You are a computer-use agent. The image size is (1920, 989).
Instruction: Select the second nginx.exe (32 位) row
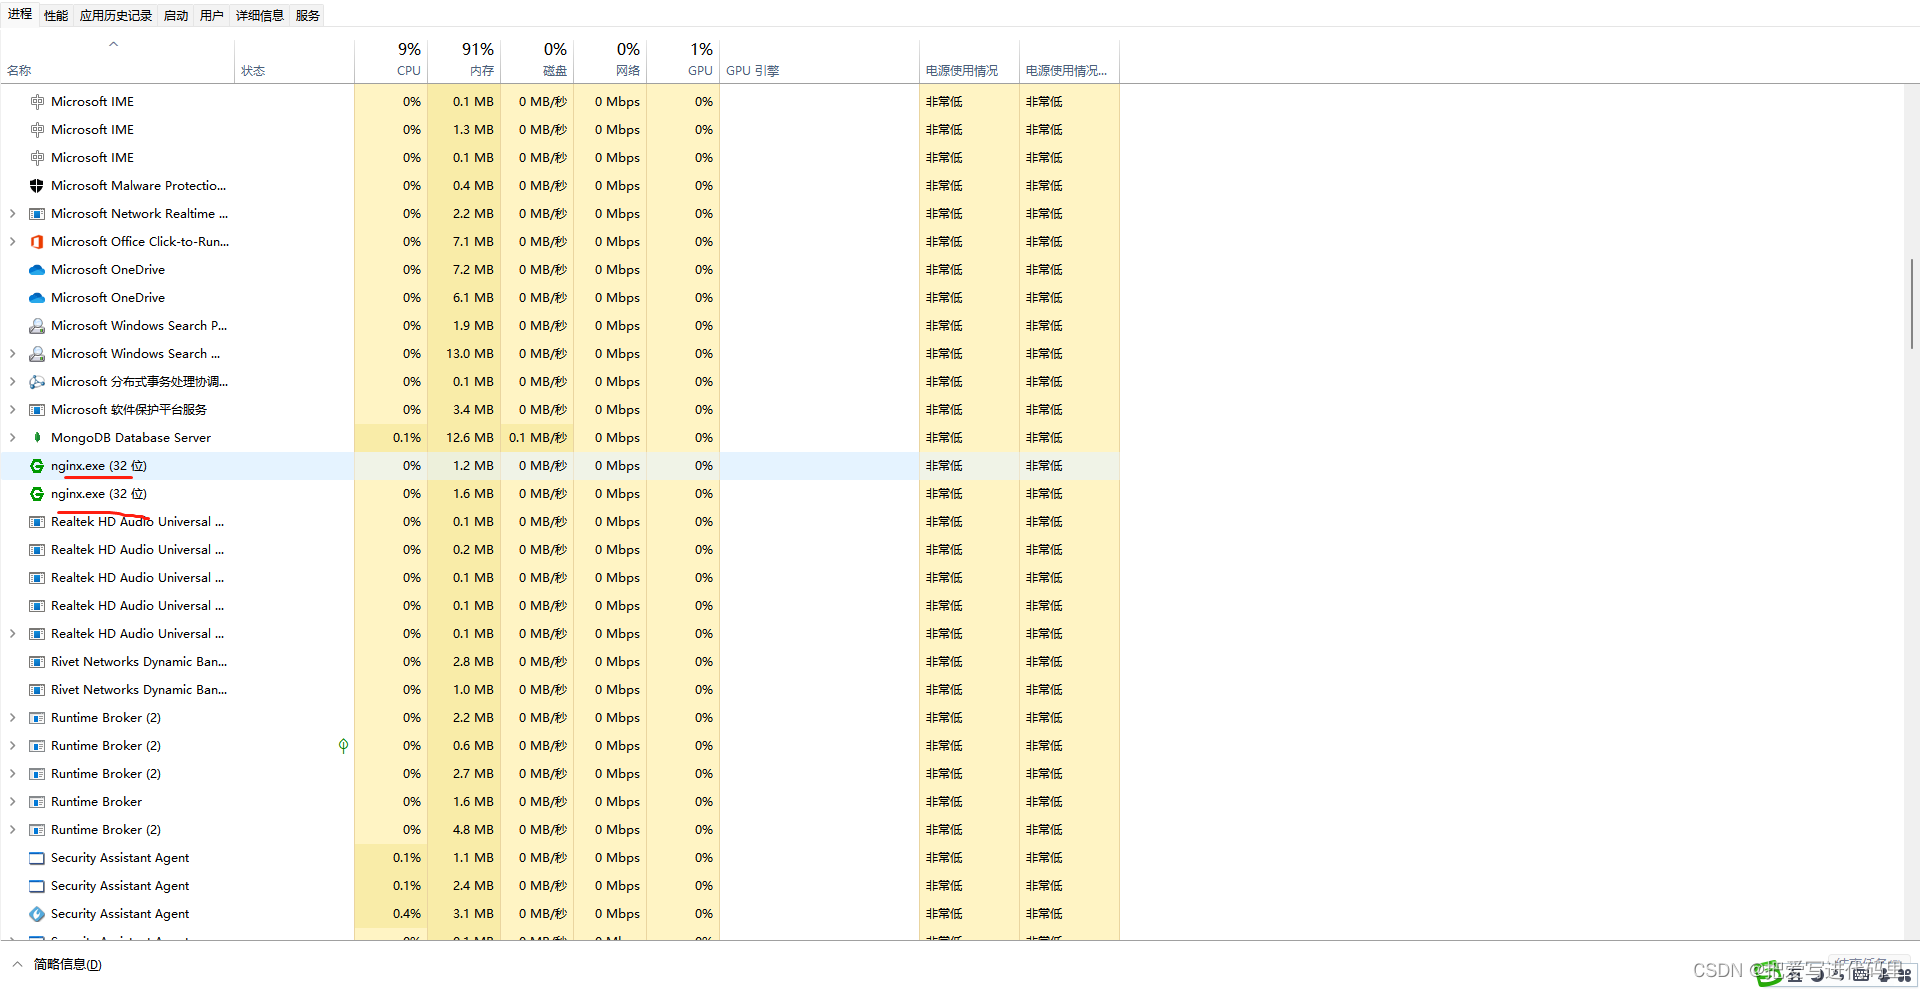pos(560,494)
